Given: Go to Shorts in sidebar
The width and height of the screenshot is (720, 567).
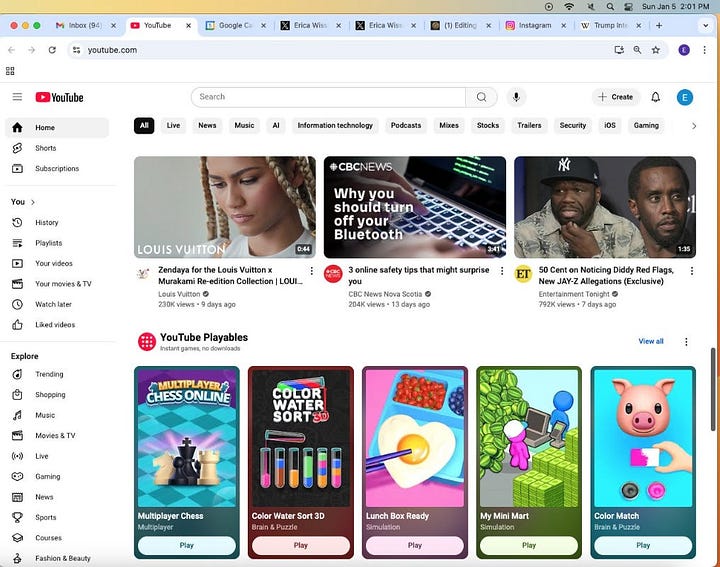Looking at the screenshot, I should 57,148.
